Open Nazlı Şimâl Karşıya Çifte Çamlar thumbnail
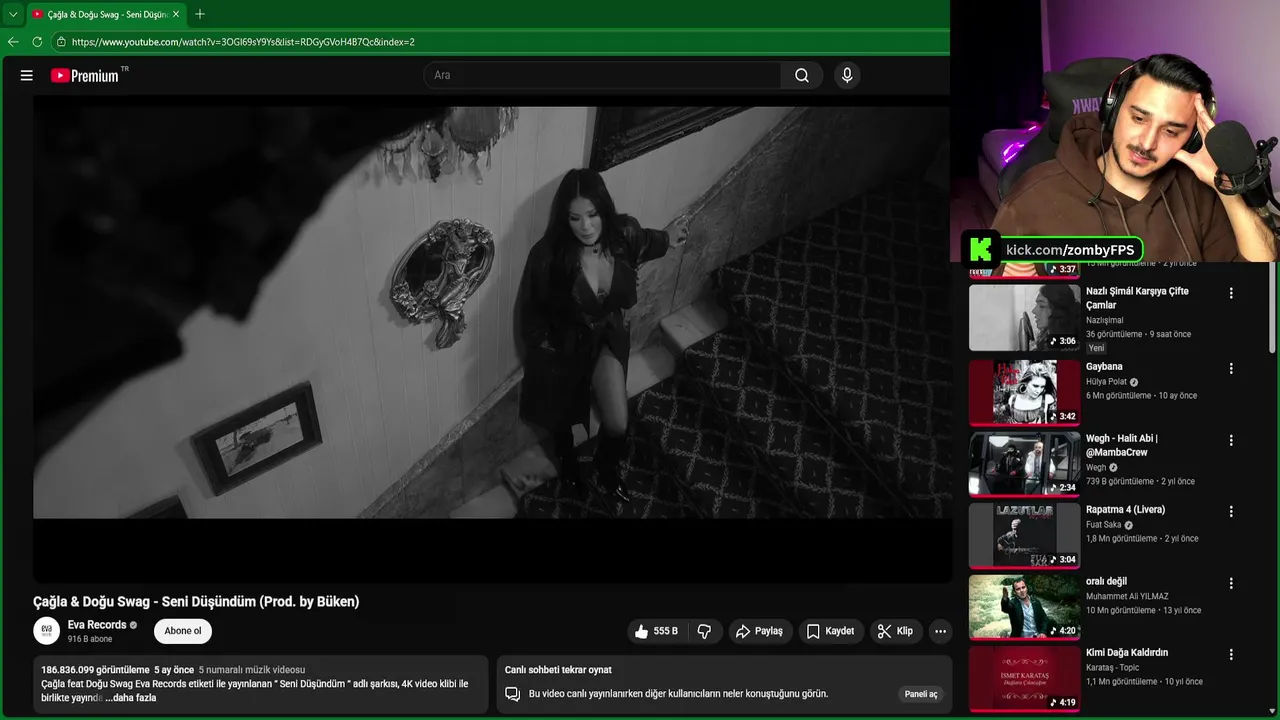The width and height of the screenshot is (1280, 720). coord(1024,317)
